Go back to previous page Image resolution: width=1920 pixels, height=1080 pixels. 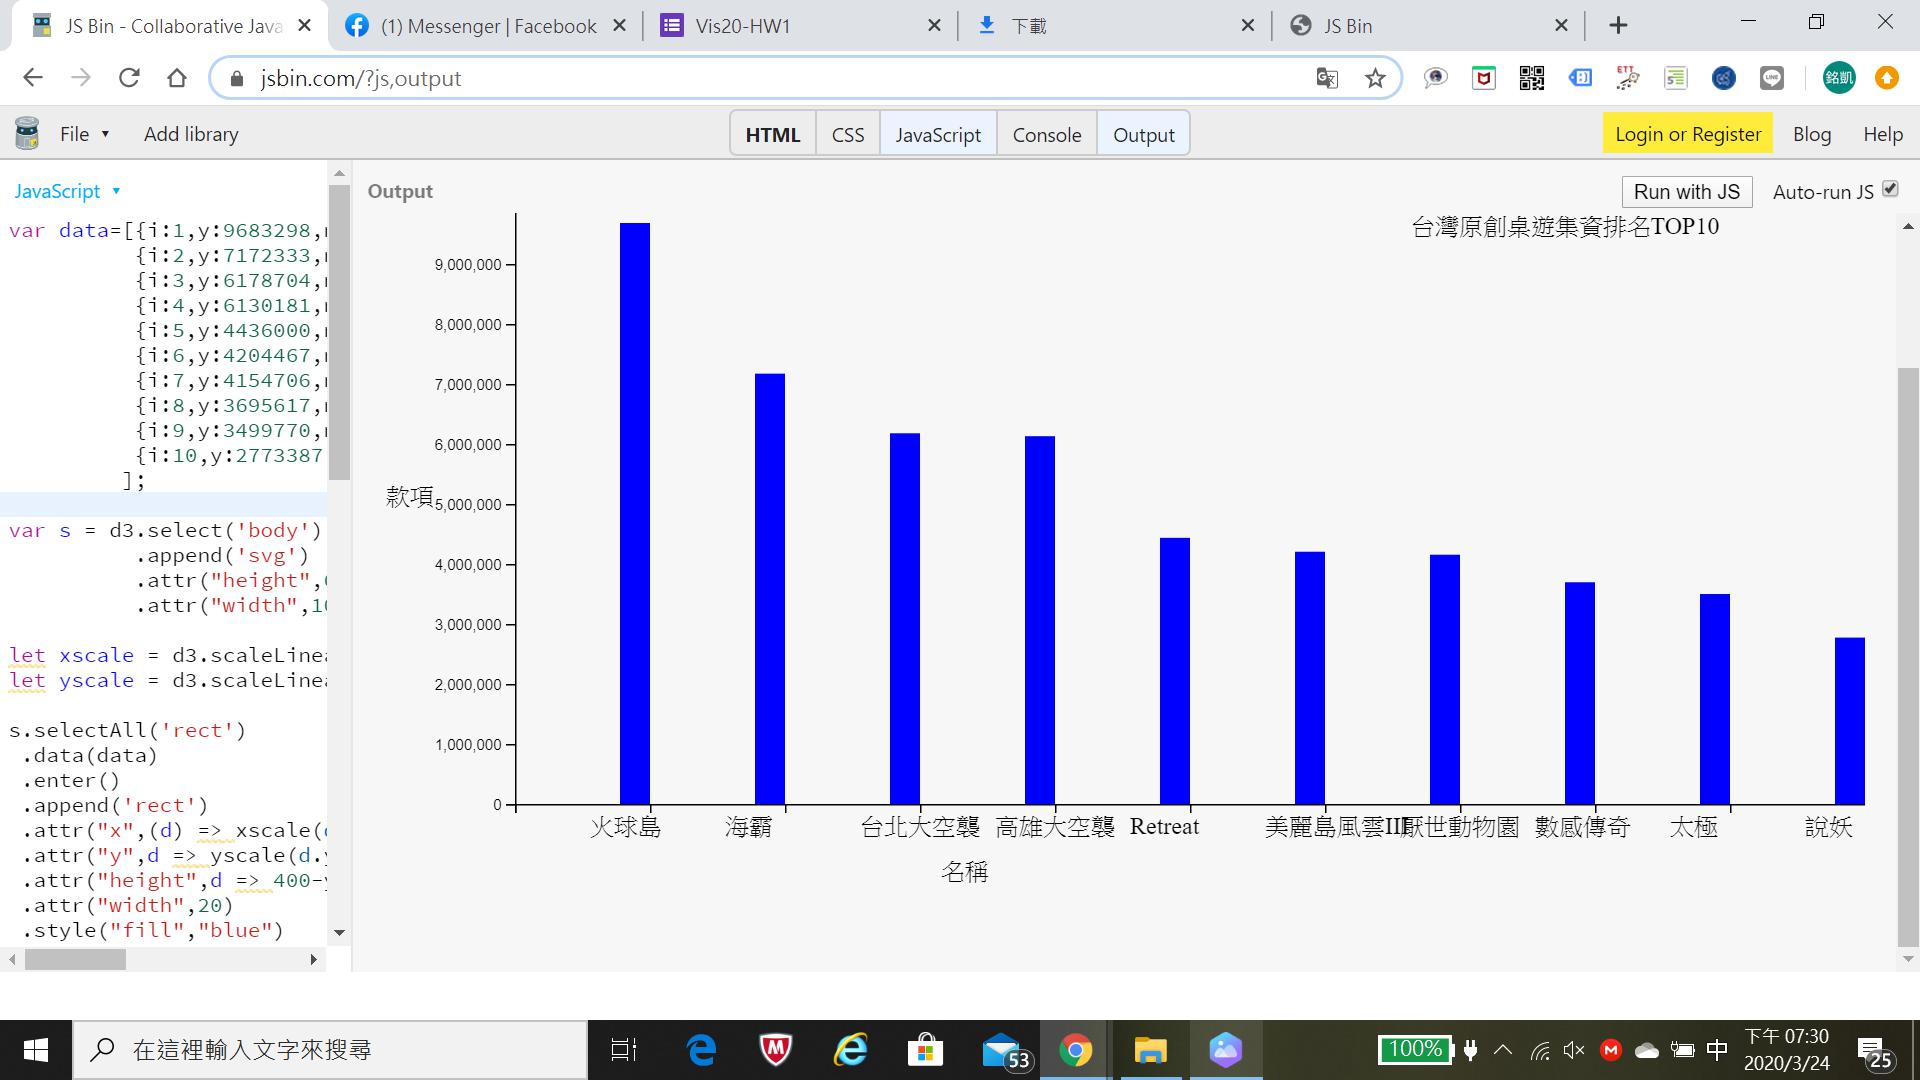(x=33, y=78)
